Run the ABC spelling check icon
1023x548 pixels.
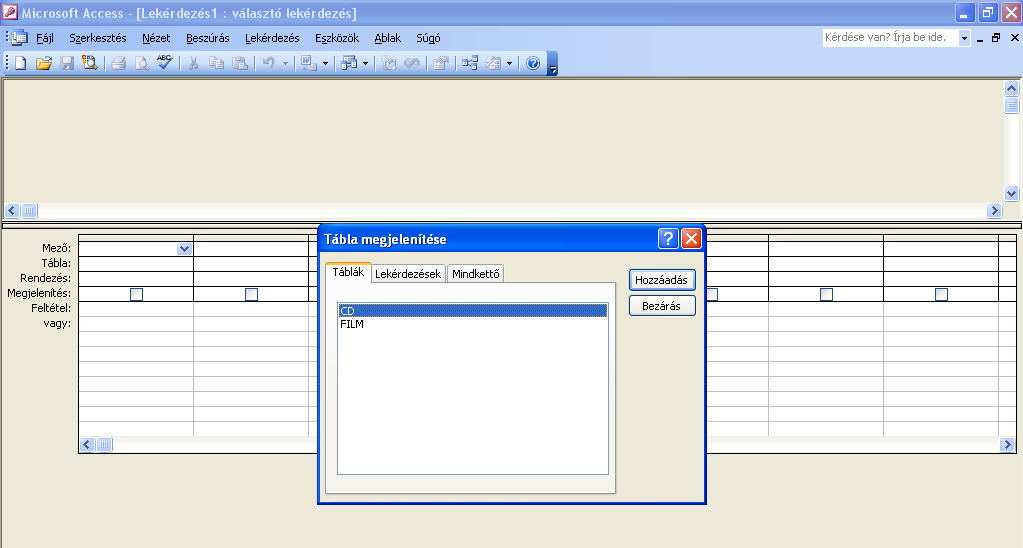[x=164, y=63]
